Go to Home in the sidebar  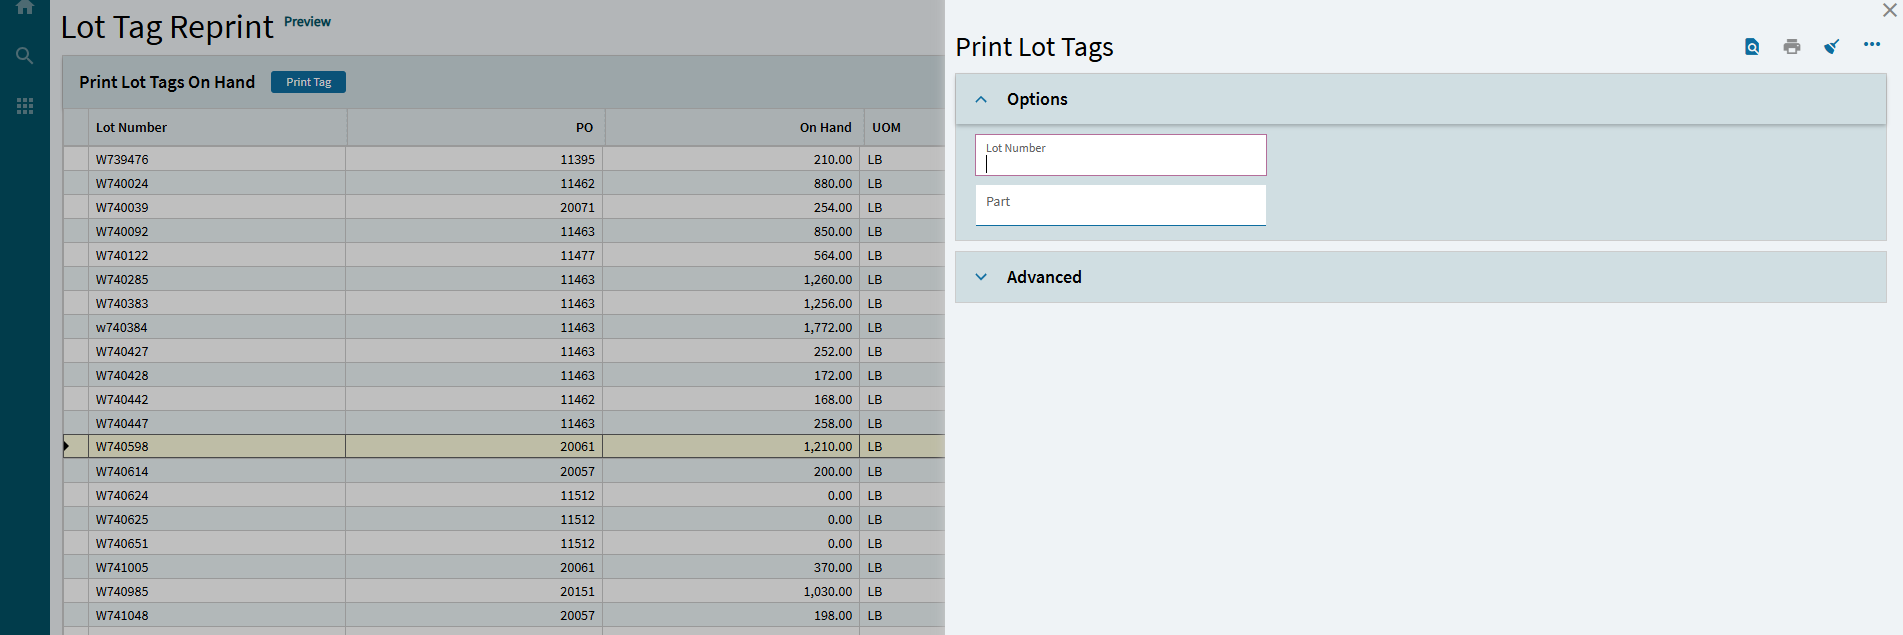point(25,8)
